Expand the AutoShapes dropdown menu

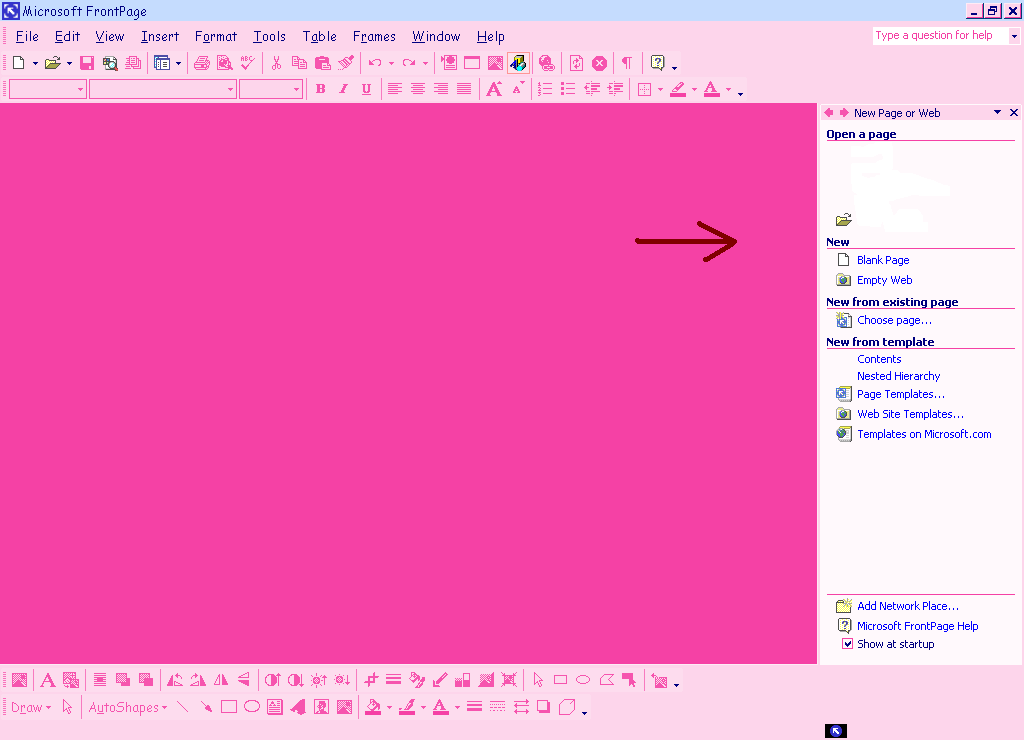[128, 707]
